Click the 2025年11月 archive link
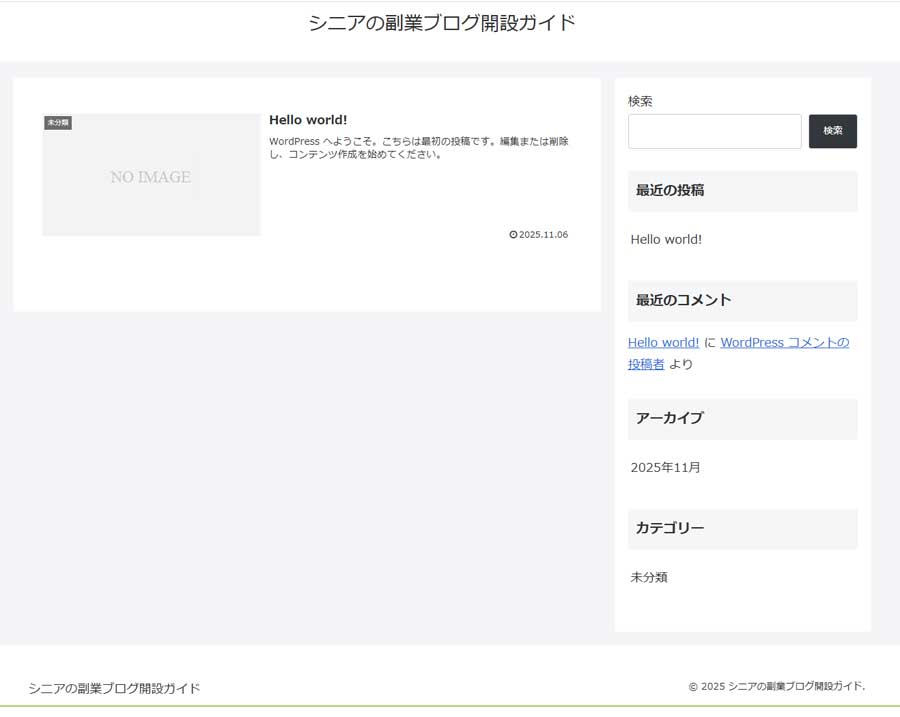 [x=666, y=467]
